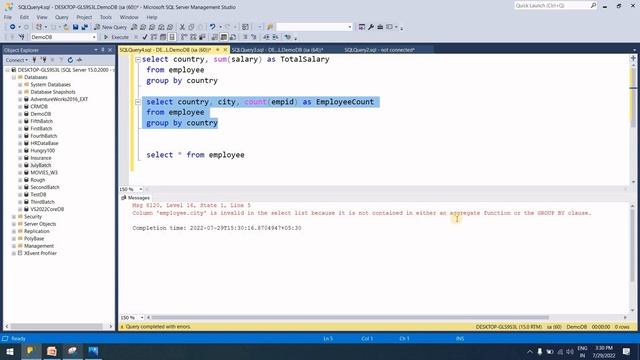The height and width of the screenshot is (360, 640).
Task: Click Disconnect icon in Object Explorer
Action: [44, 60]
